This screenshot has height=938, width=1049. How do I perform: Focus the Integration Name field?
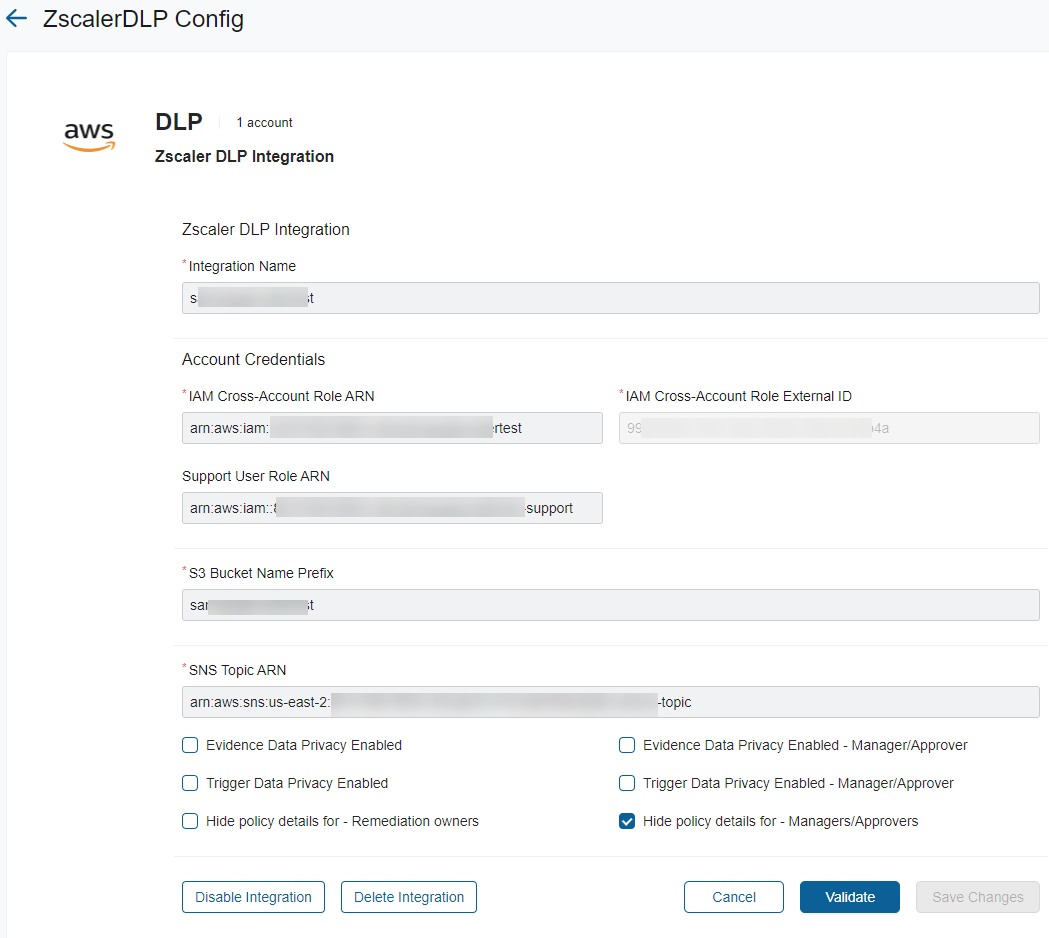point(610,298)
